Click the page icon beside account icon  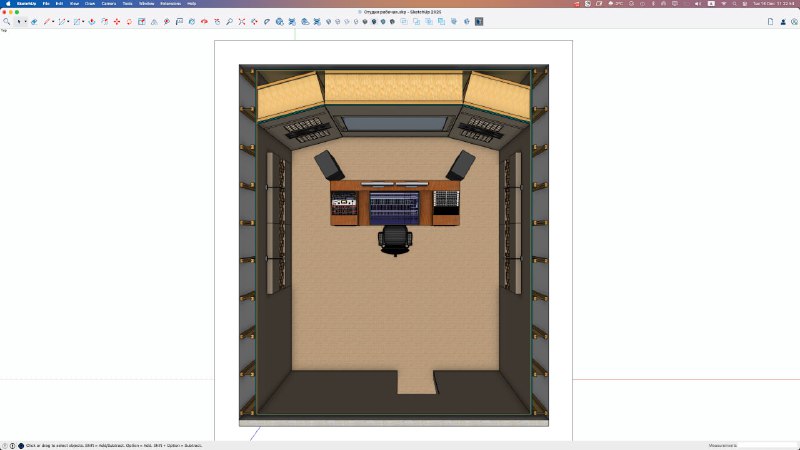pos(770,22)
